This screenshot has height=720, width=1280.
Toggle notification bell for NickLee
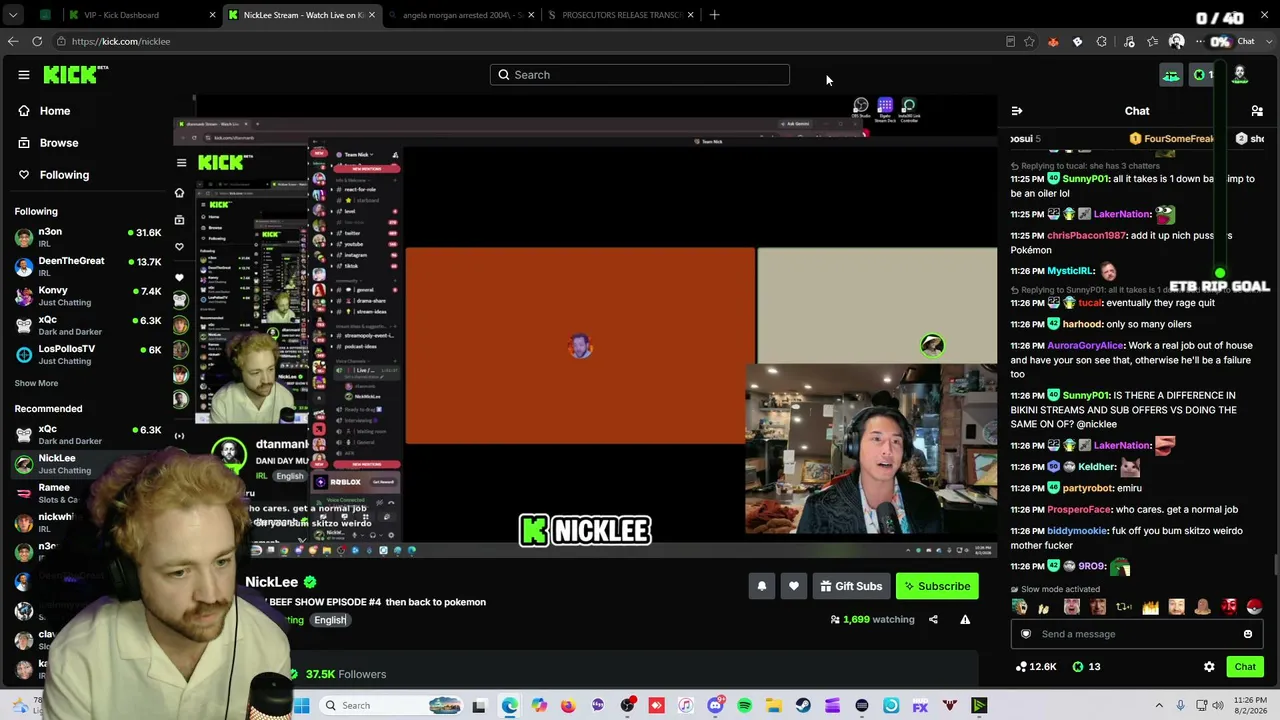(x=762, y=587)
